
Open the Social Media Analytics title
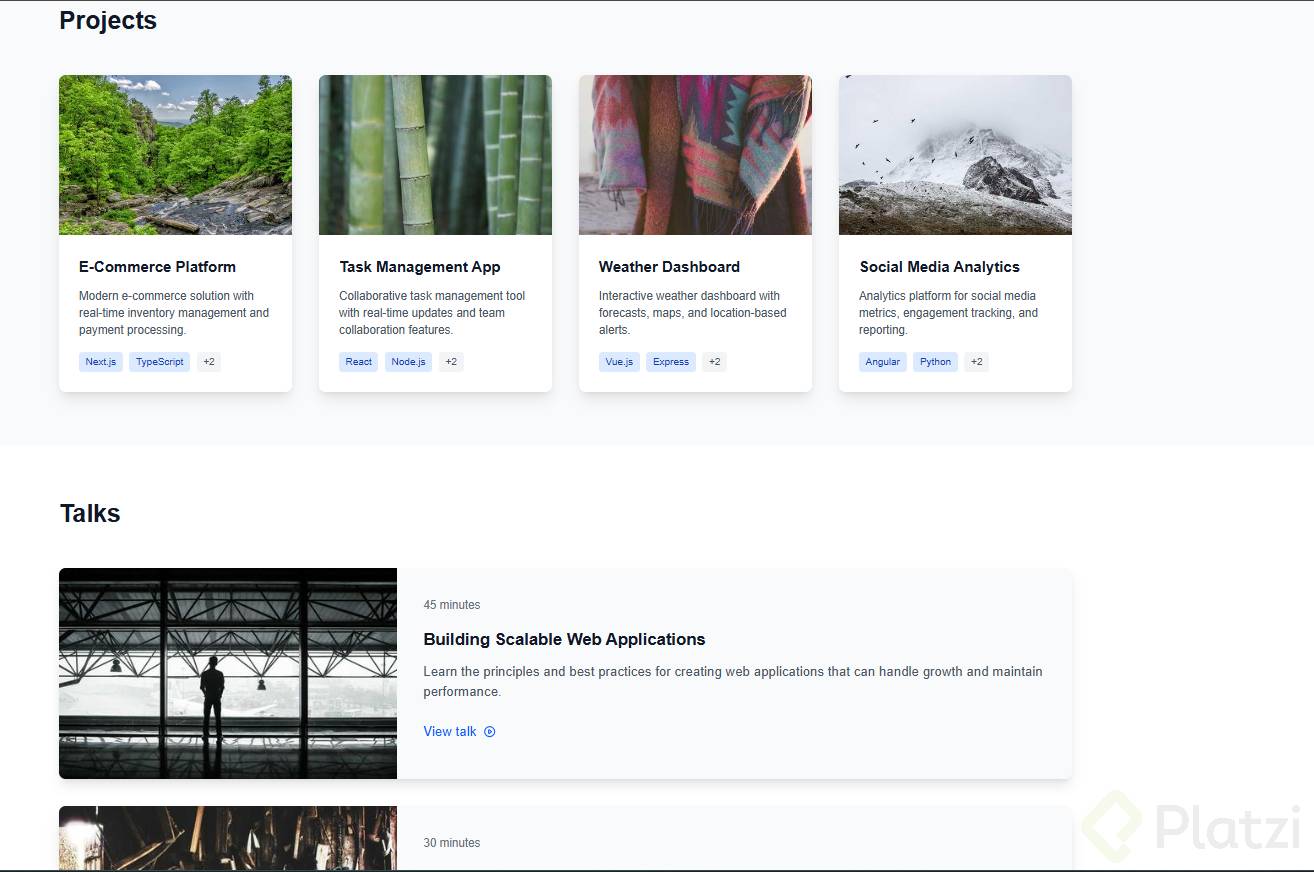coord(939,267)
